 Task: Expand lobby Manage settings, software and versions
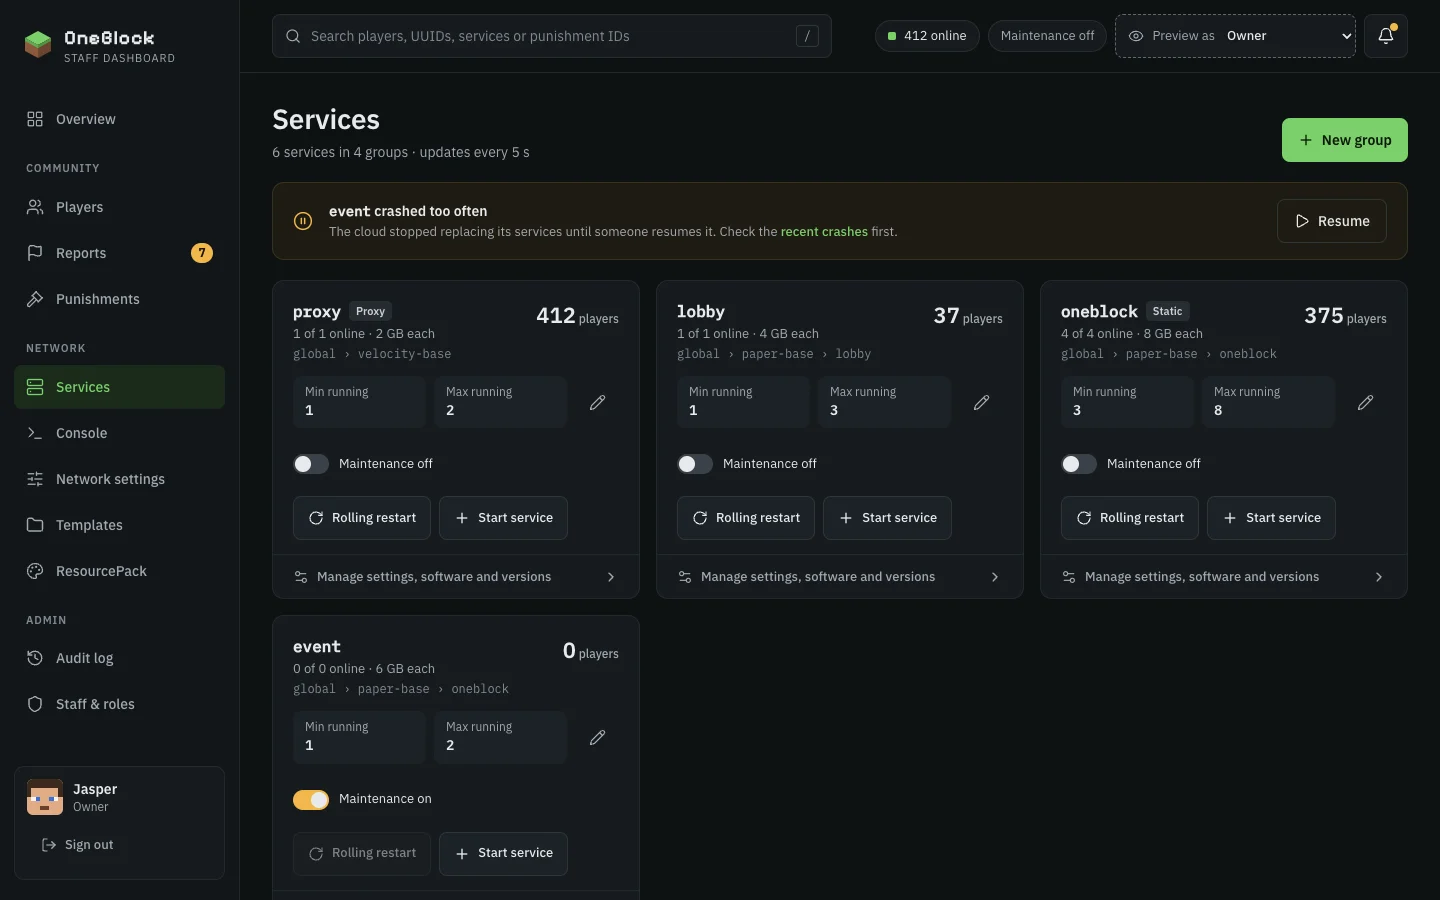[x=840, y=577]
